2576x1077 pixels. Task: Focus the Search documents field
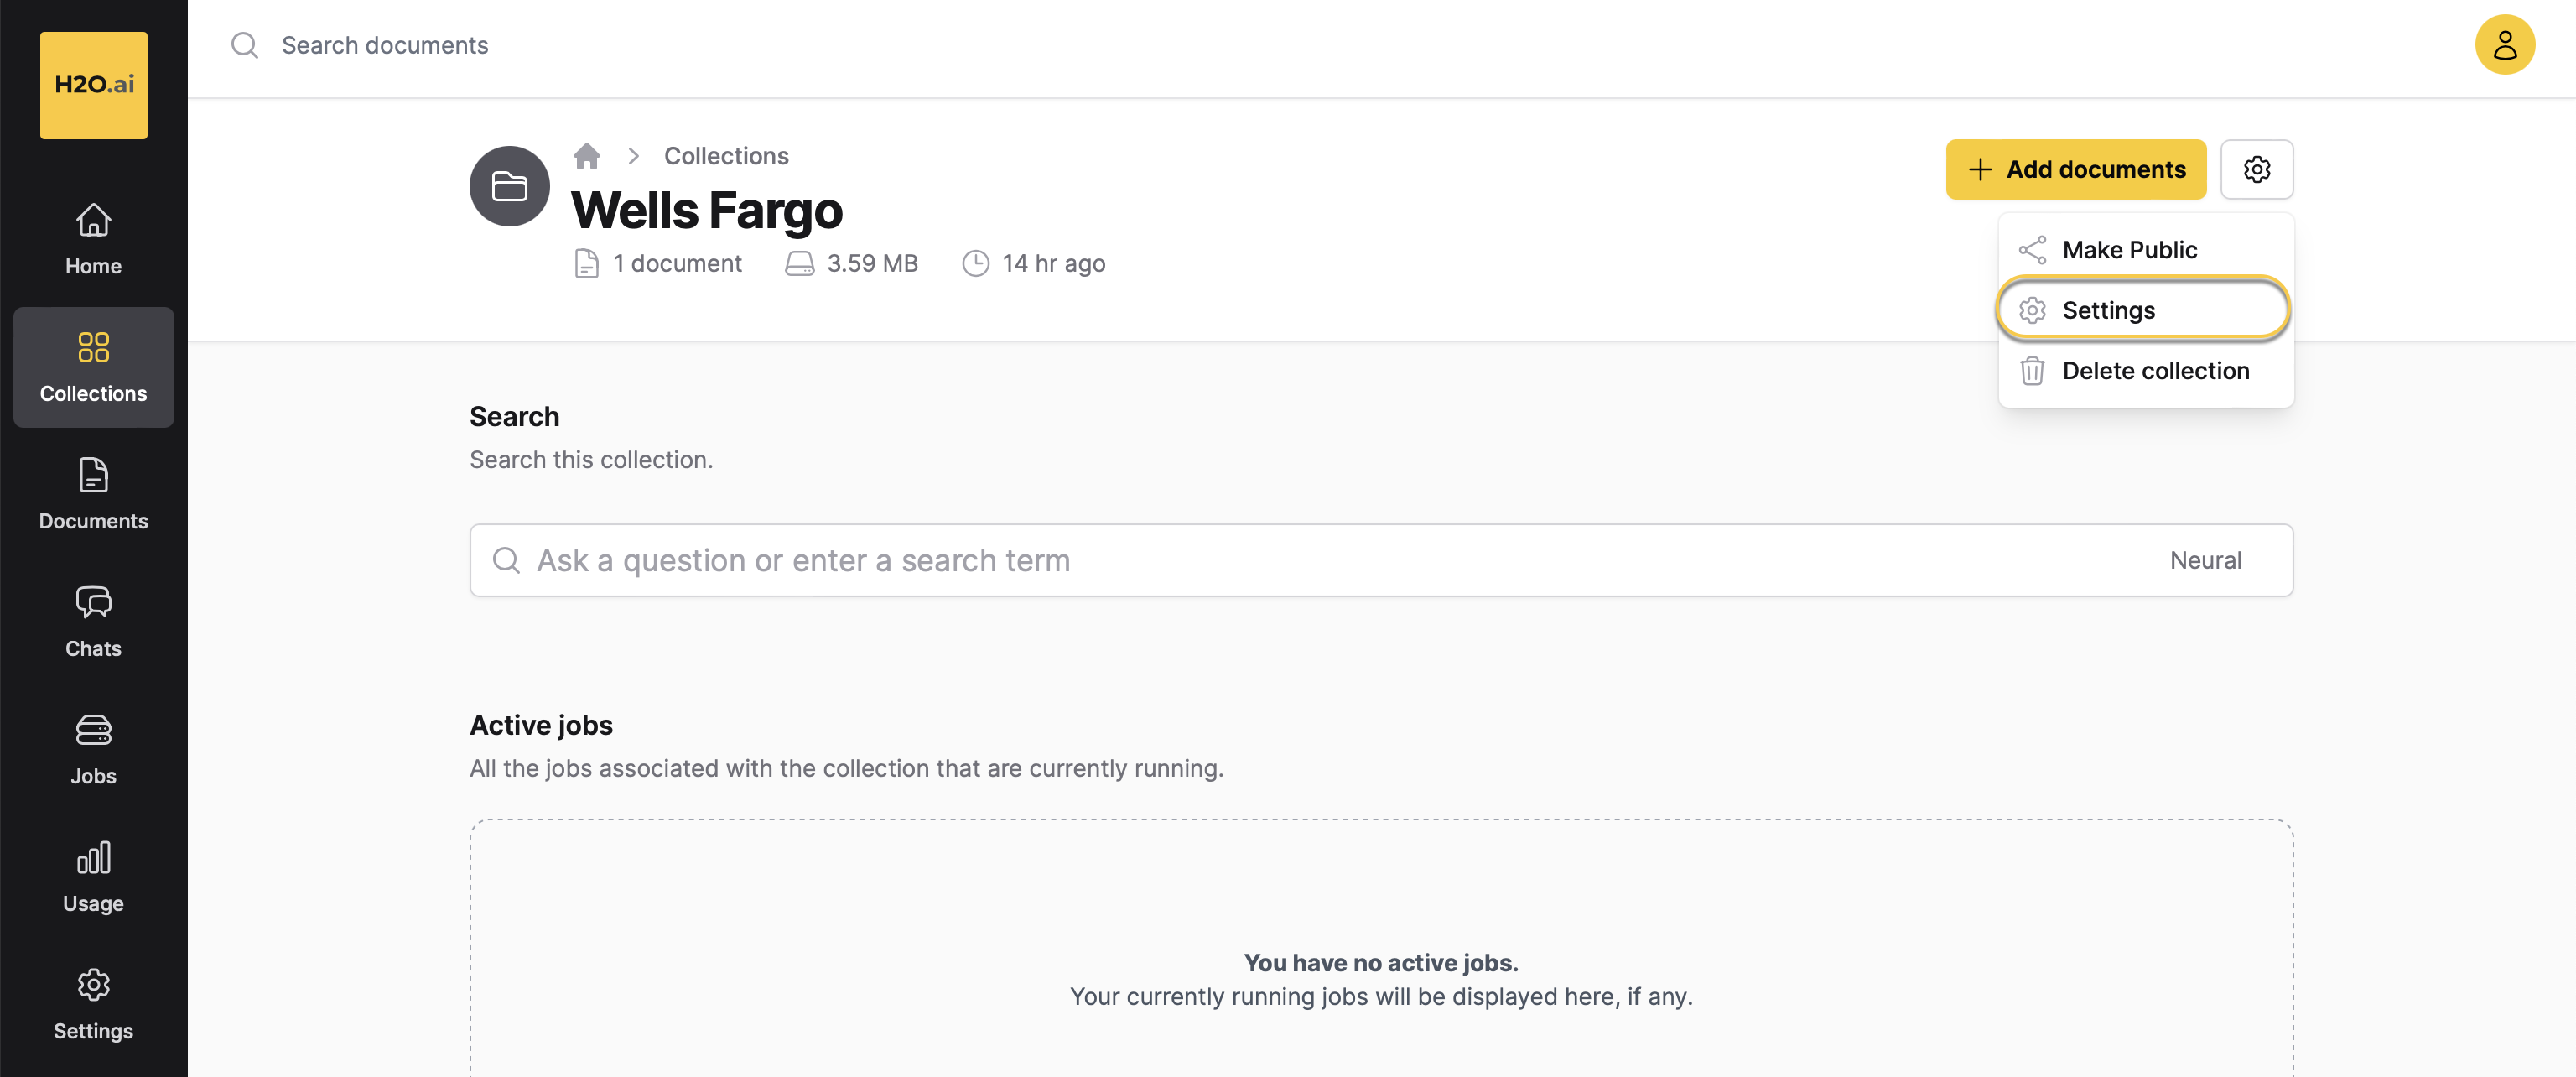point(385,45)
